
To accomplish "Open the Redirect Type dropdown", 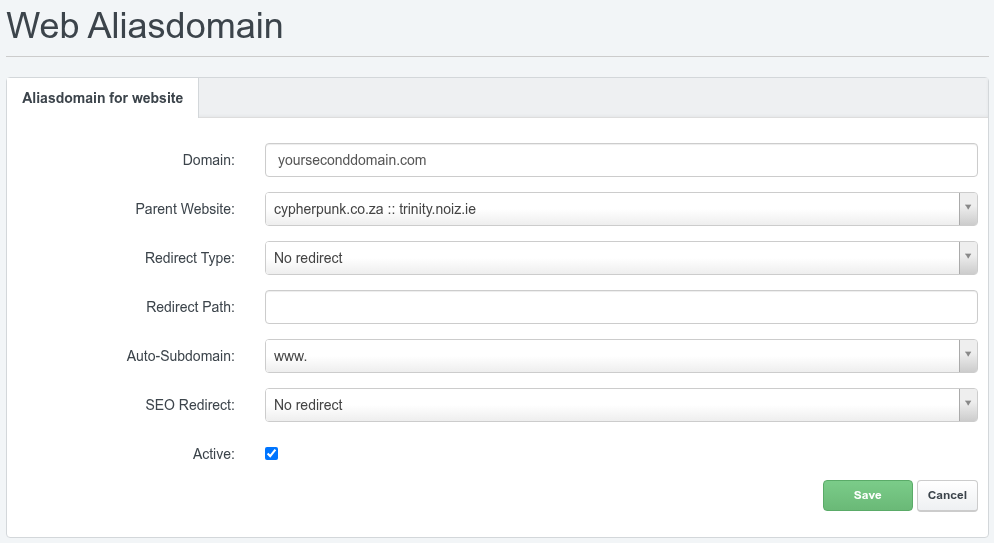I will click(621, 258).
